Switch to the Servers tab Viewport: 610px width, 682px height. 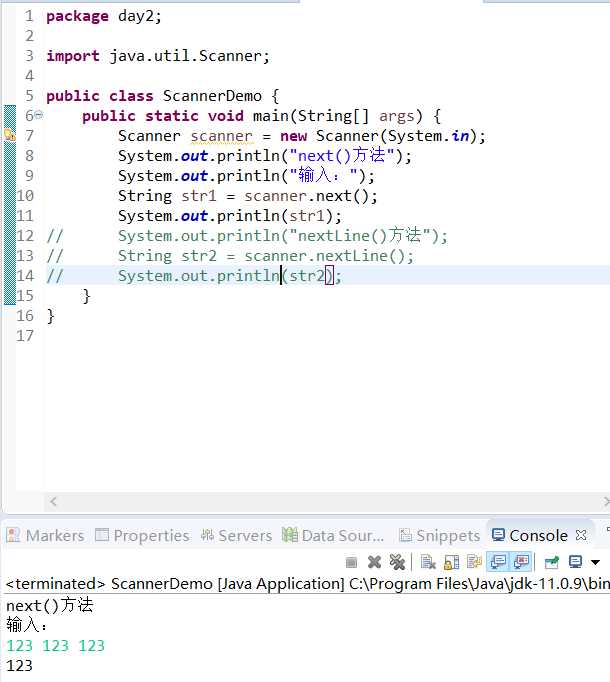[x=236, y=535]
